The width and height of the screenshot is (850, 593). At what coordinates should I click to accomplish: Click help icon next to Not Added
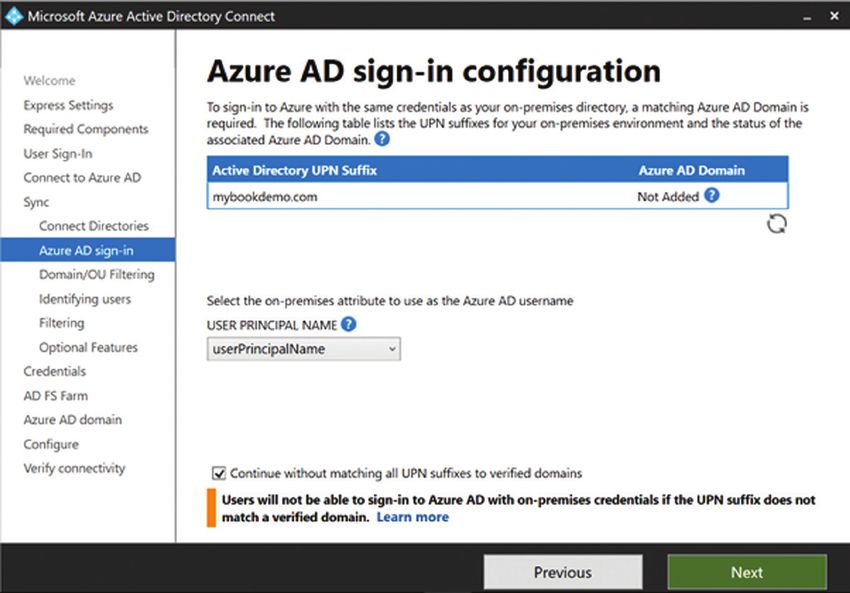click(x=712, y=195)
